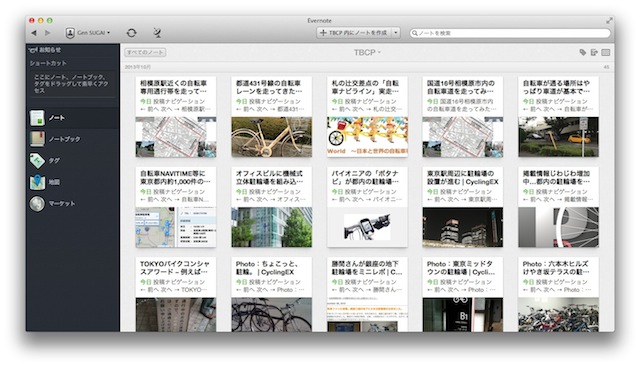This screenshot has height=367, width=640.
Task: Click the tag filter icon above notes
Action: coord(582,52)
